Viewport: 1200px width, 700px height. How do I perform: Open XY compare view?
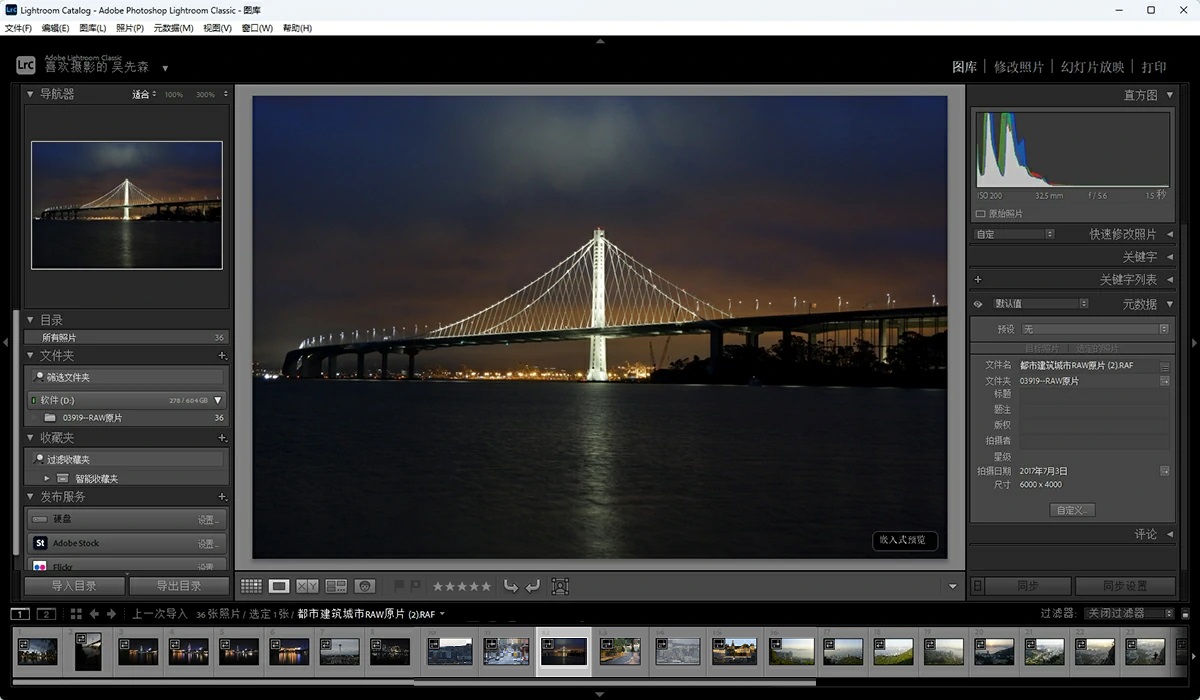click(x=307, y=586)
